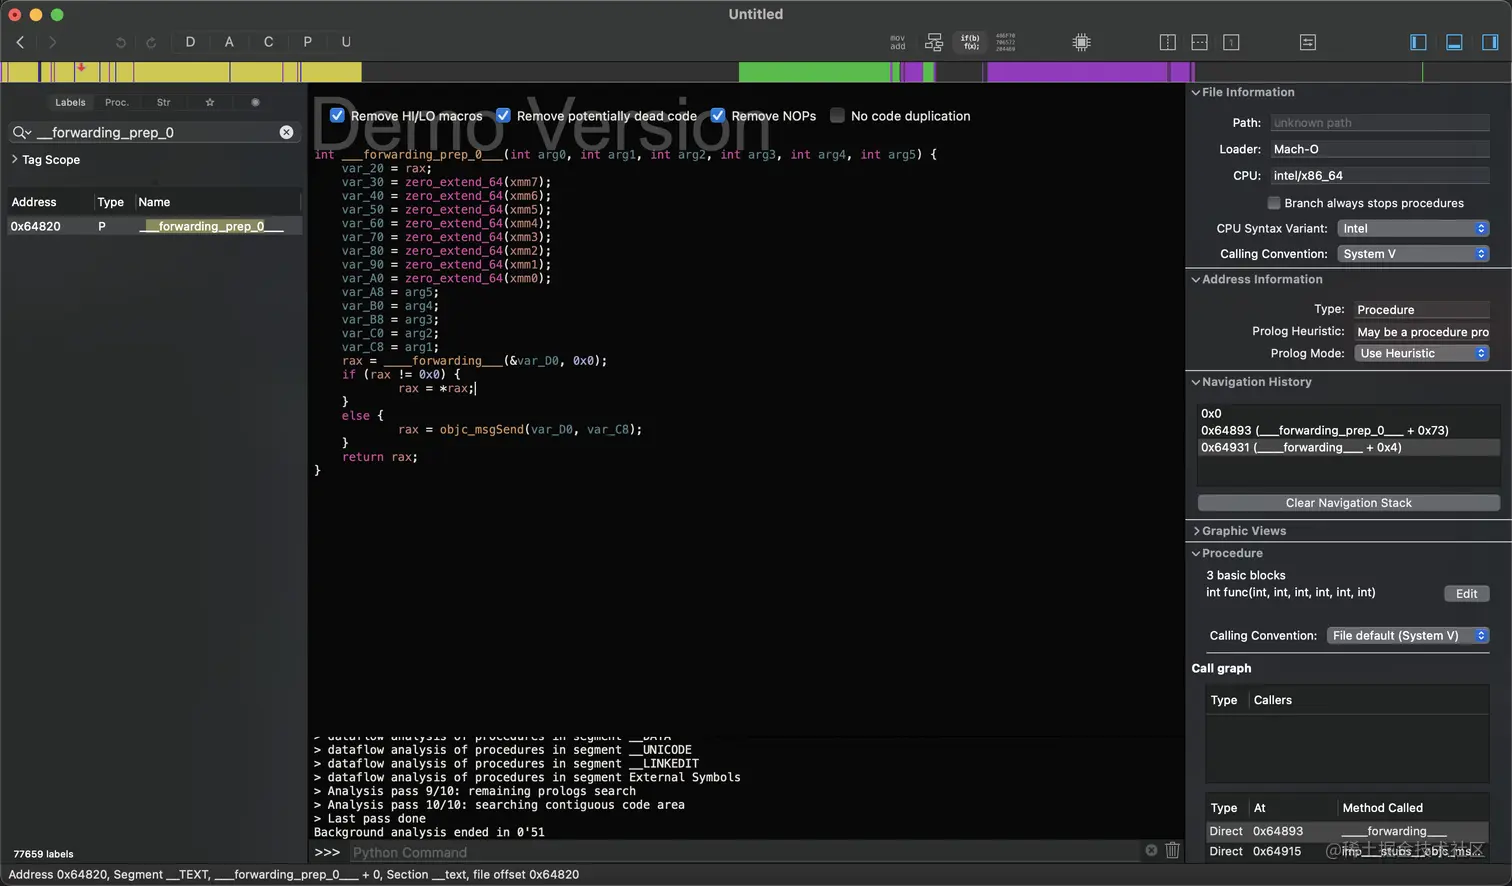Click trash icon to clear console
Viewport: 1512px width, 886px height.
point(1172,850)
